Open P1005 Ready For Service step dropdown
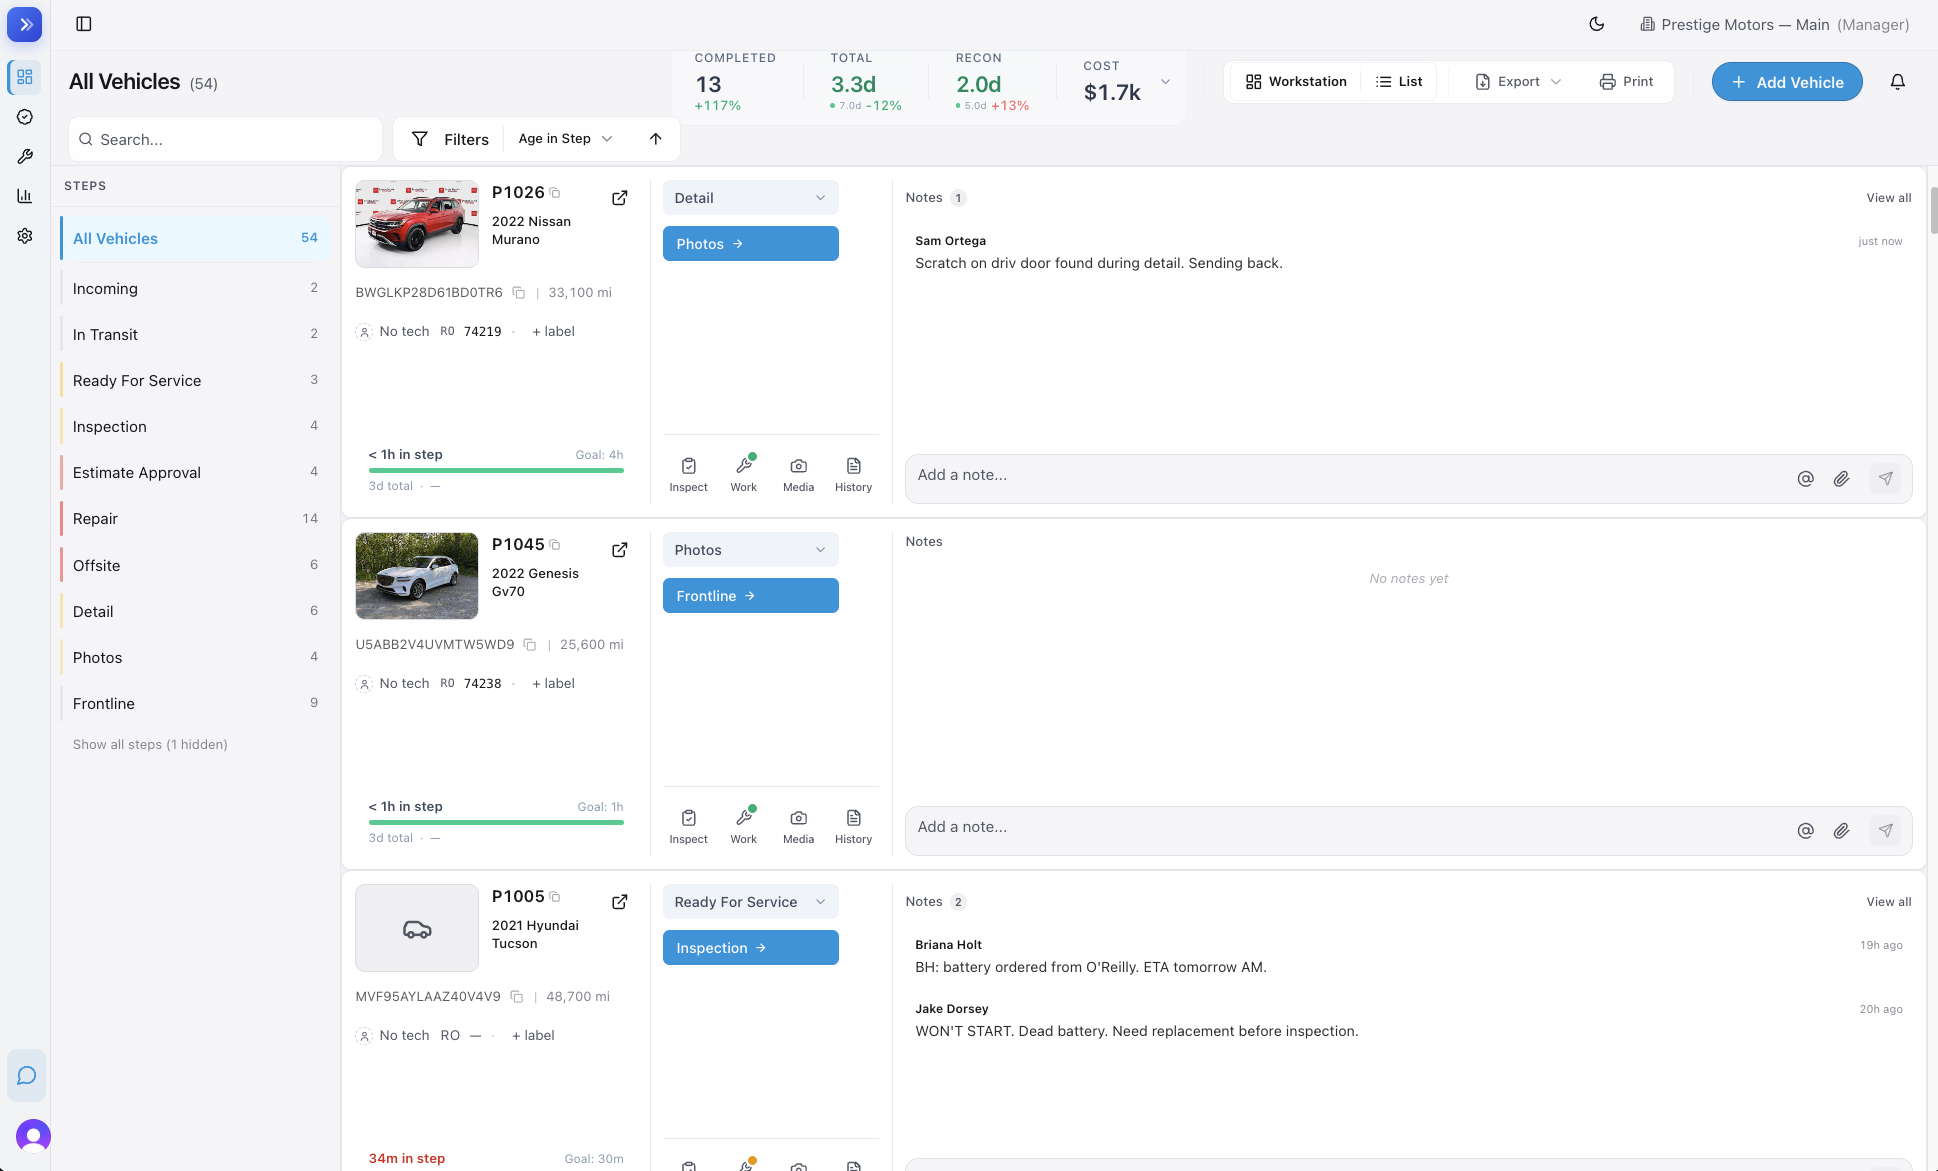Screen dimensions: 1938x1171 (x=751, y=902)
